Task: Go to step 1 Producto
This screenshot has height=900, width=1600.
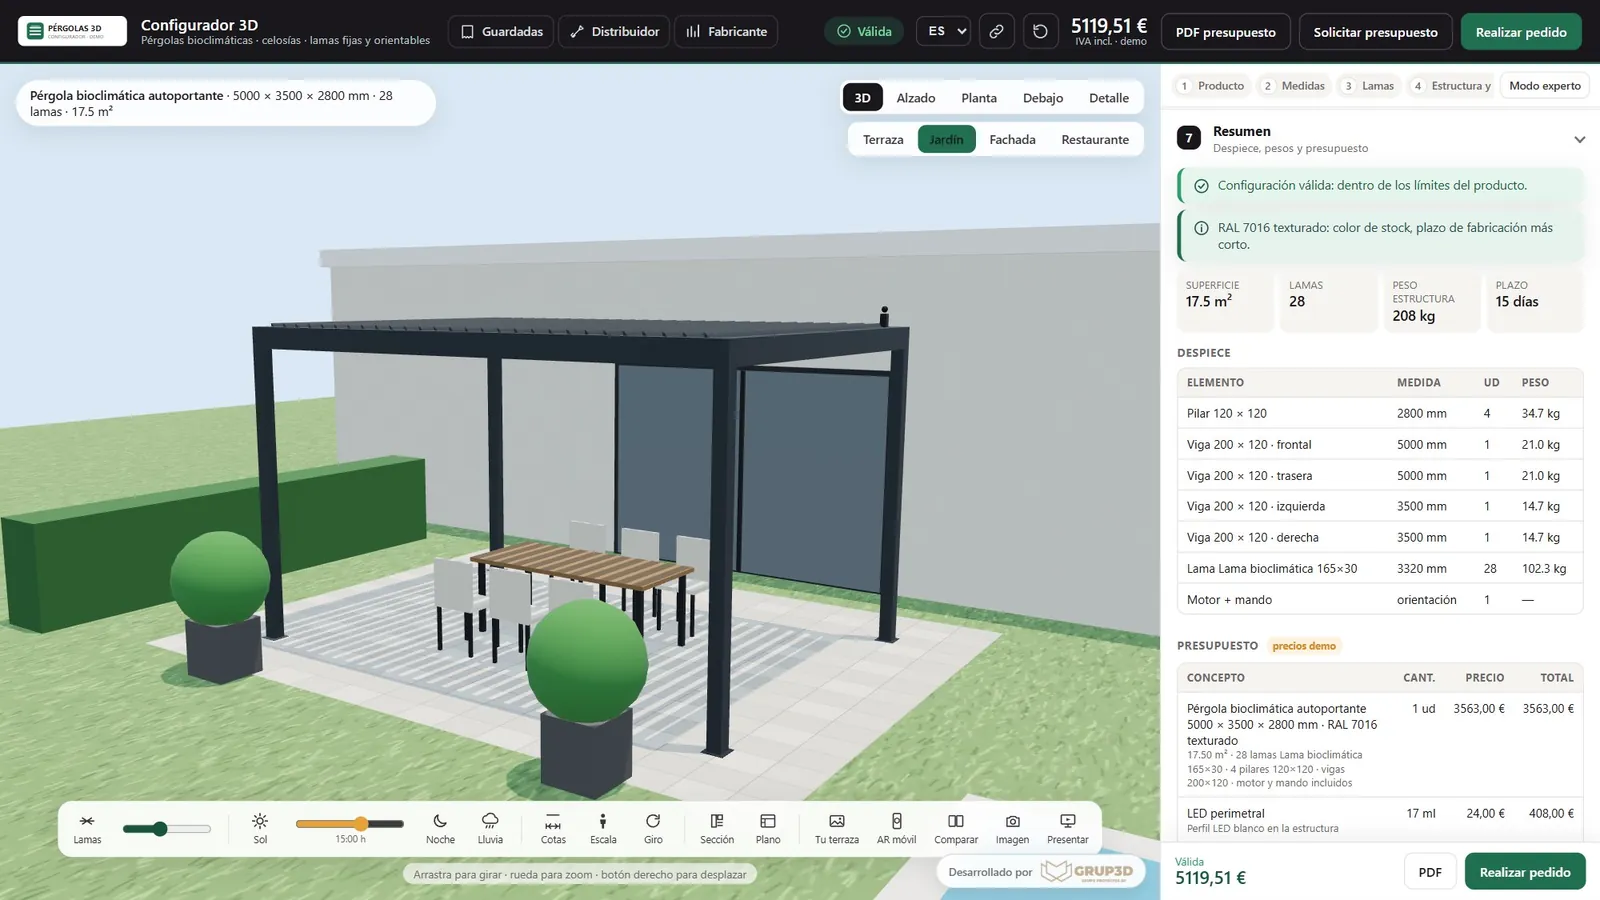Action: point(1211,86)
